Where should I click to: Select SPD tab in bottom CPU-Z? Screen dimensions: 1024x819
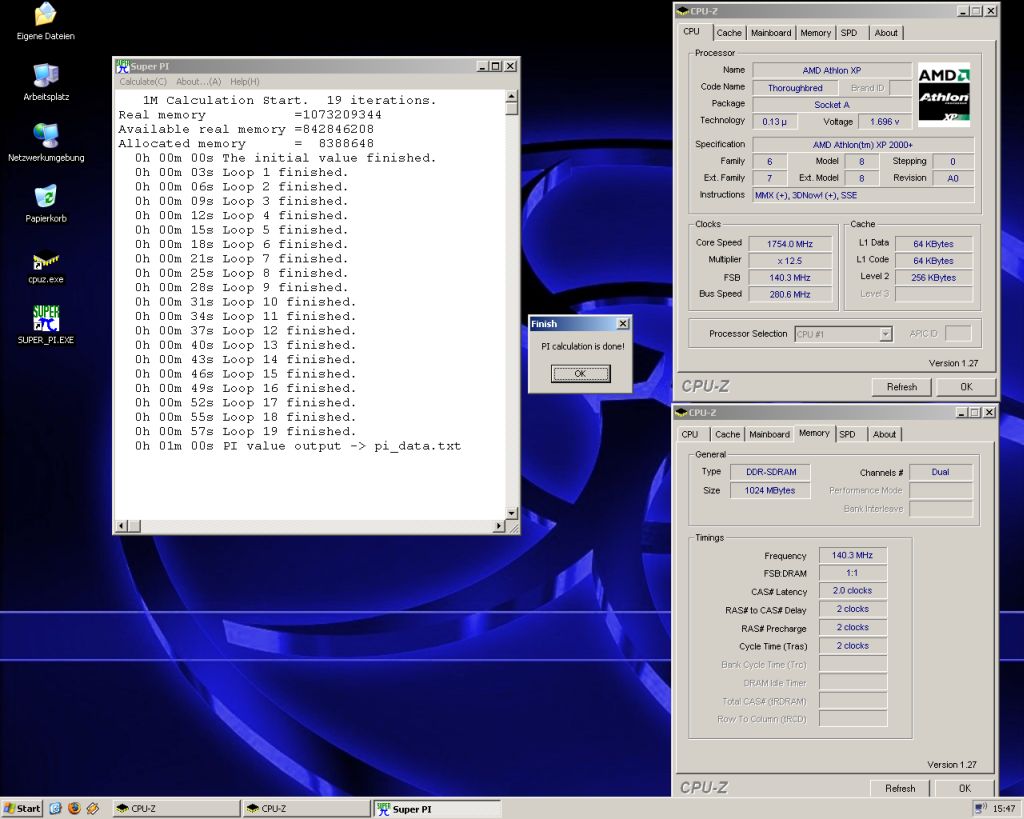click(847, 434)
